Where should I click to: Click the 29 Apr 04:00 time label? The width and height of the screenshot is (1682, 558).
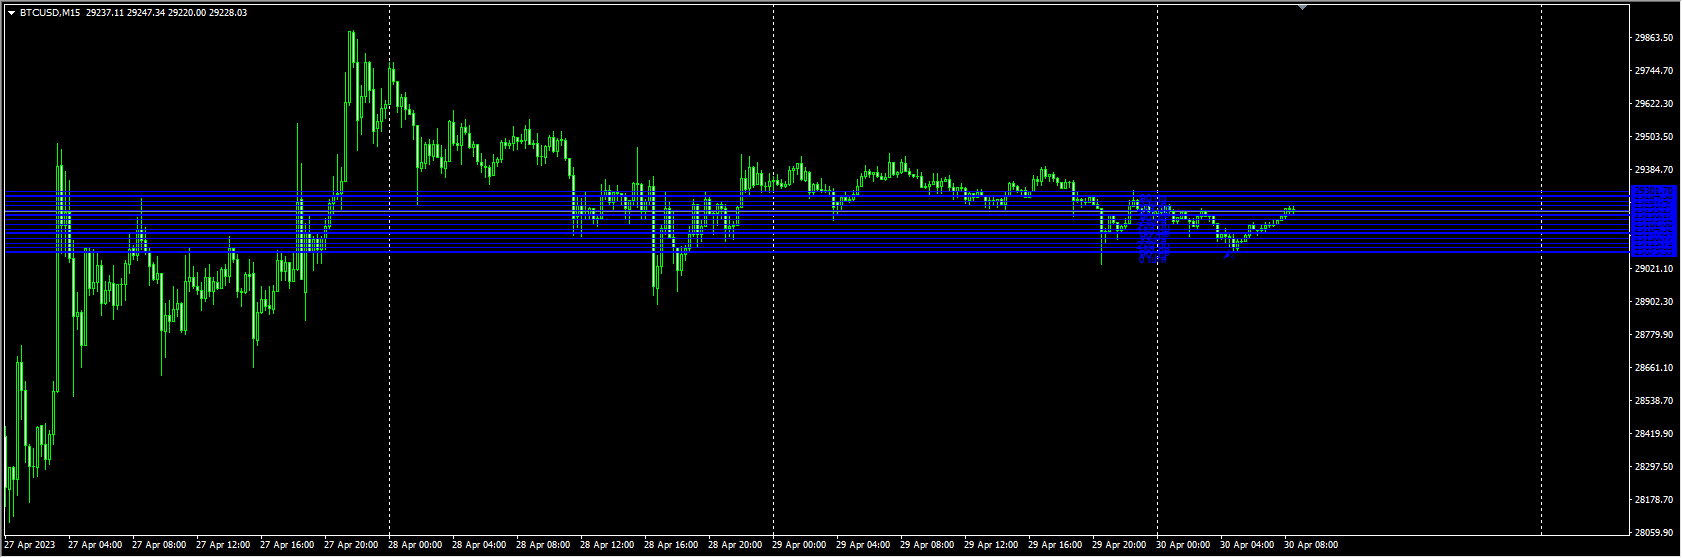863,545
